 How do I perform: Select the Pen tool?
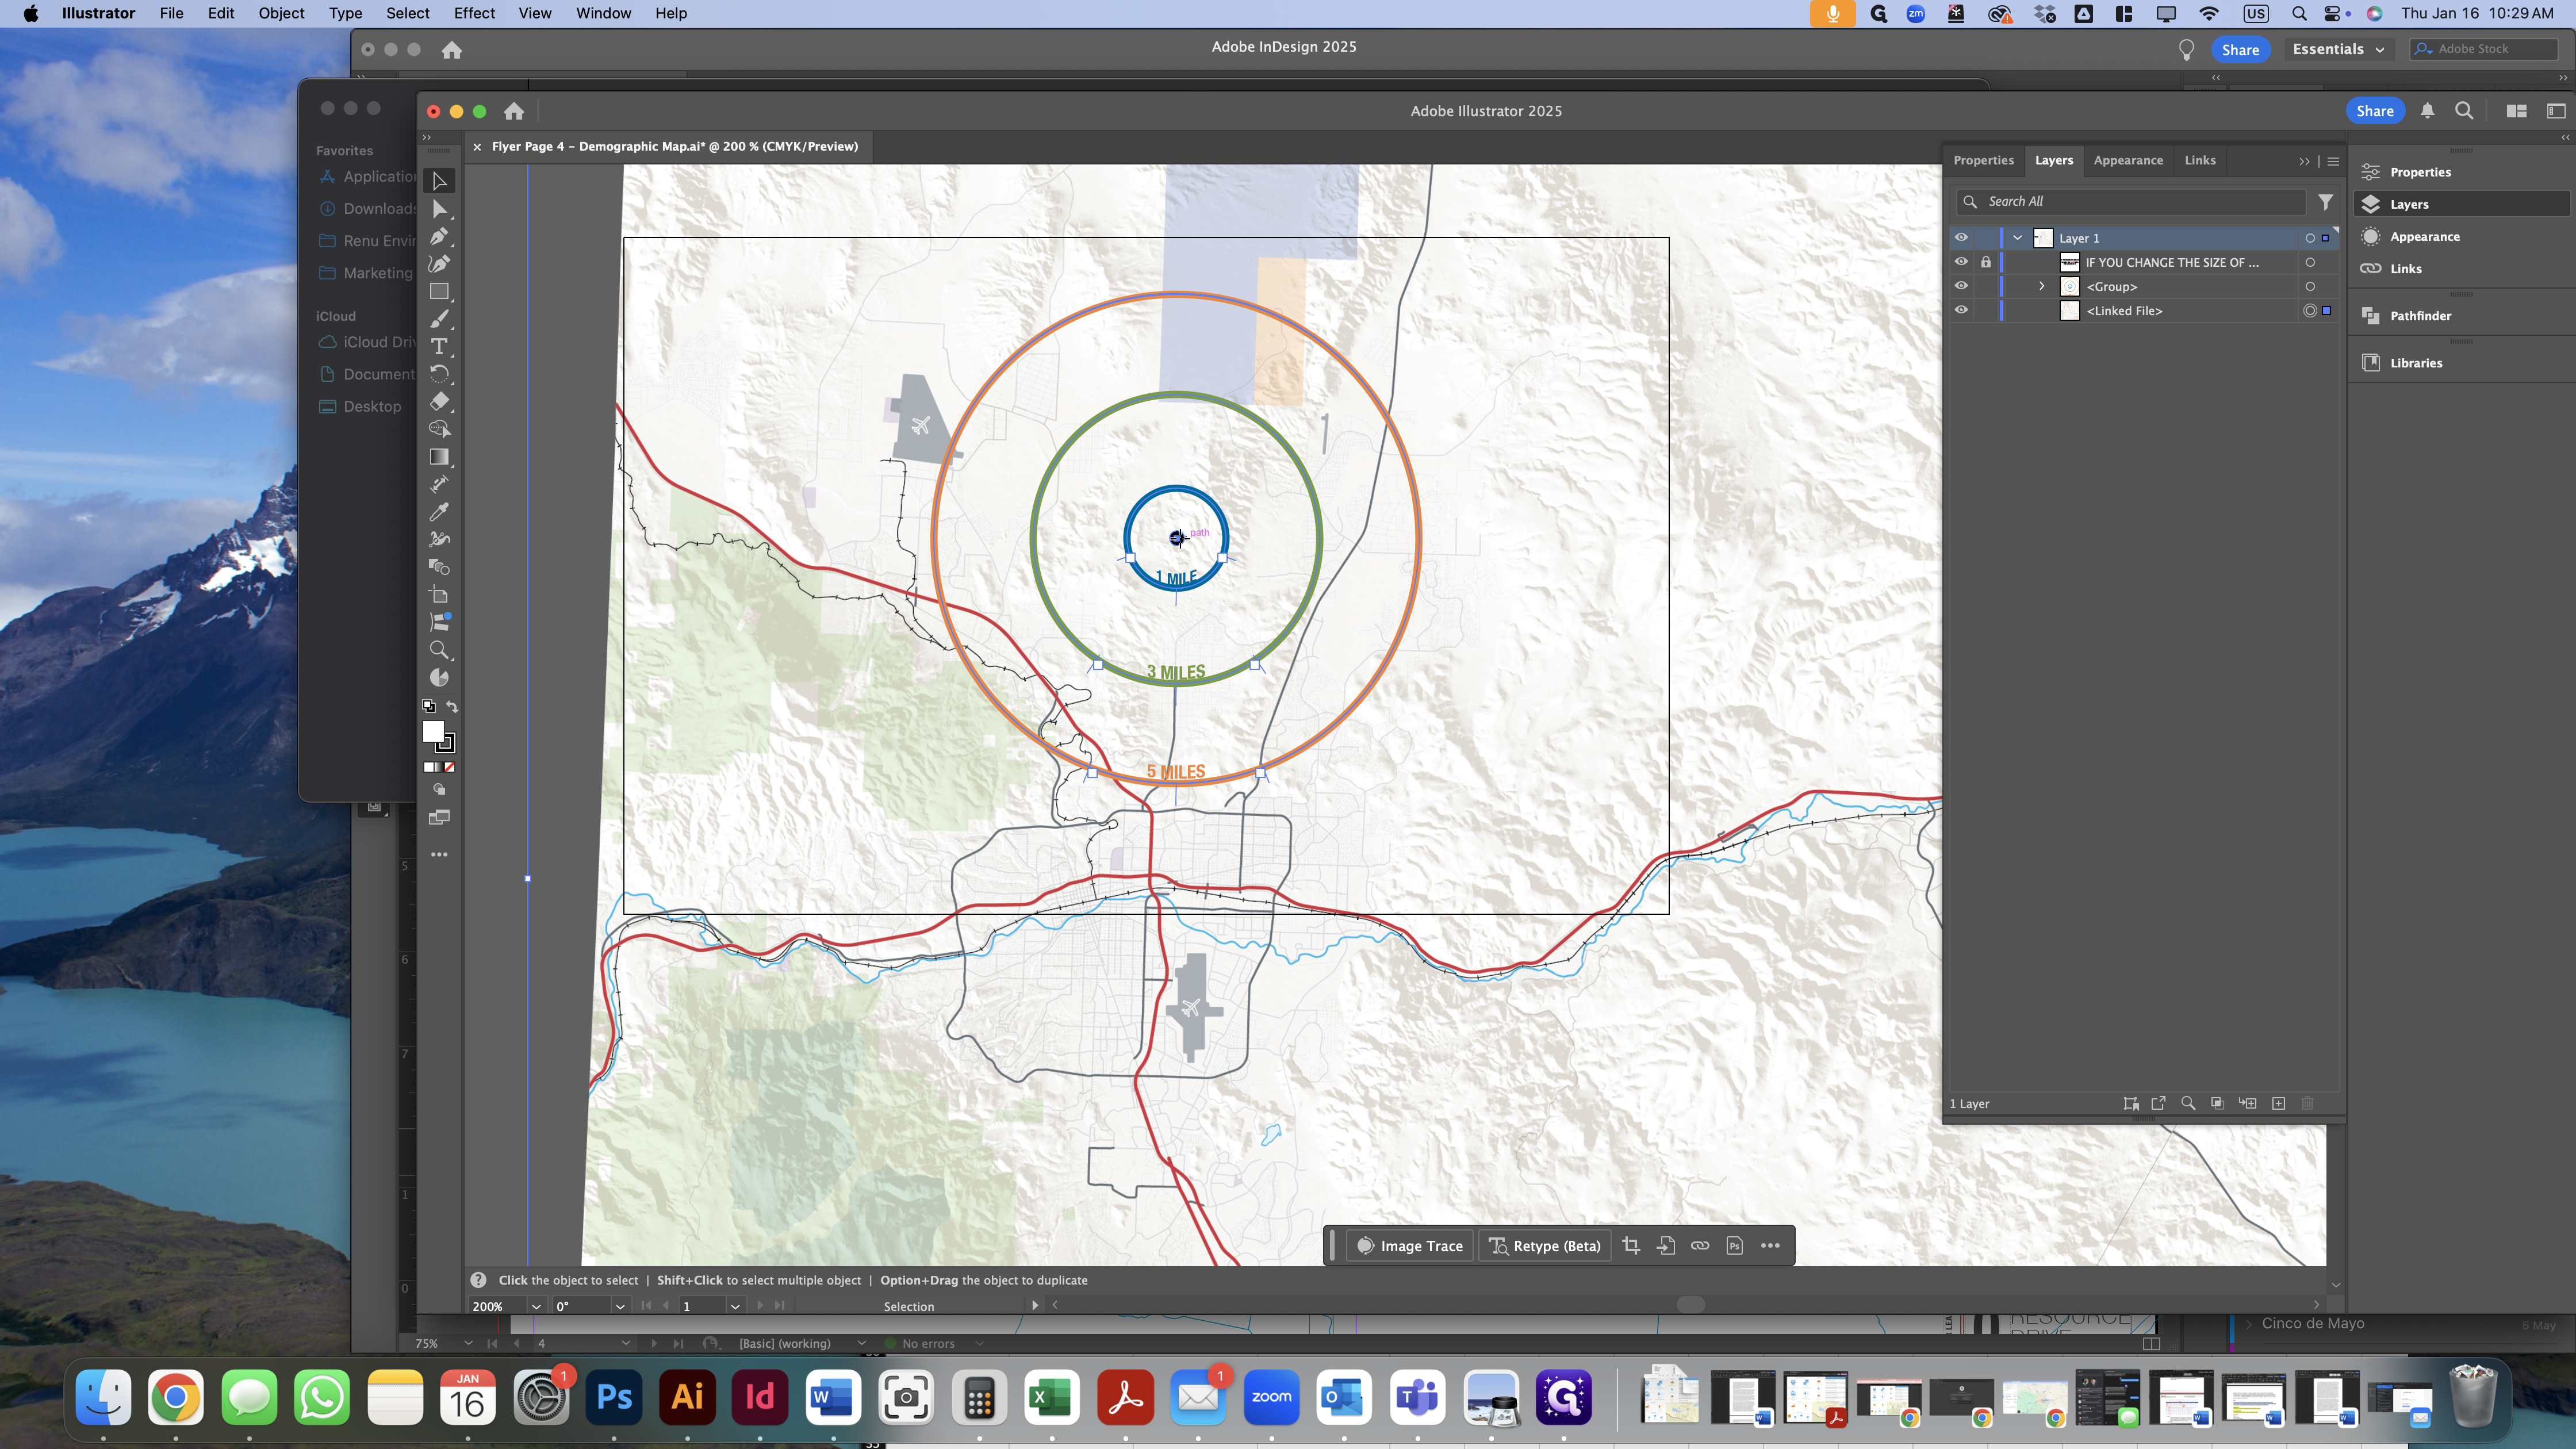(439, 237)
